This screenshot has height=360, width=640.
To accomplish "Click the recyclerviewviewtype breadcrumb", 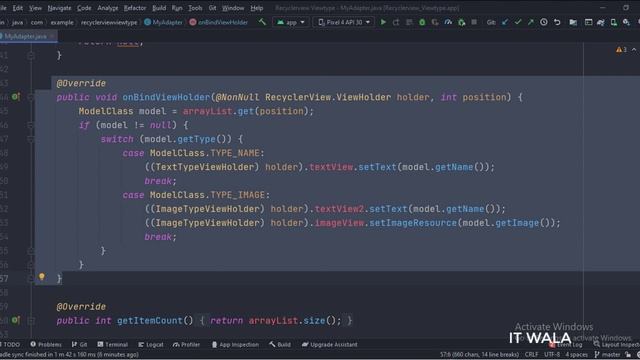I will coord(109,22).
